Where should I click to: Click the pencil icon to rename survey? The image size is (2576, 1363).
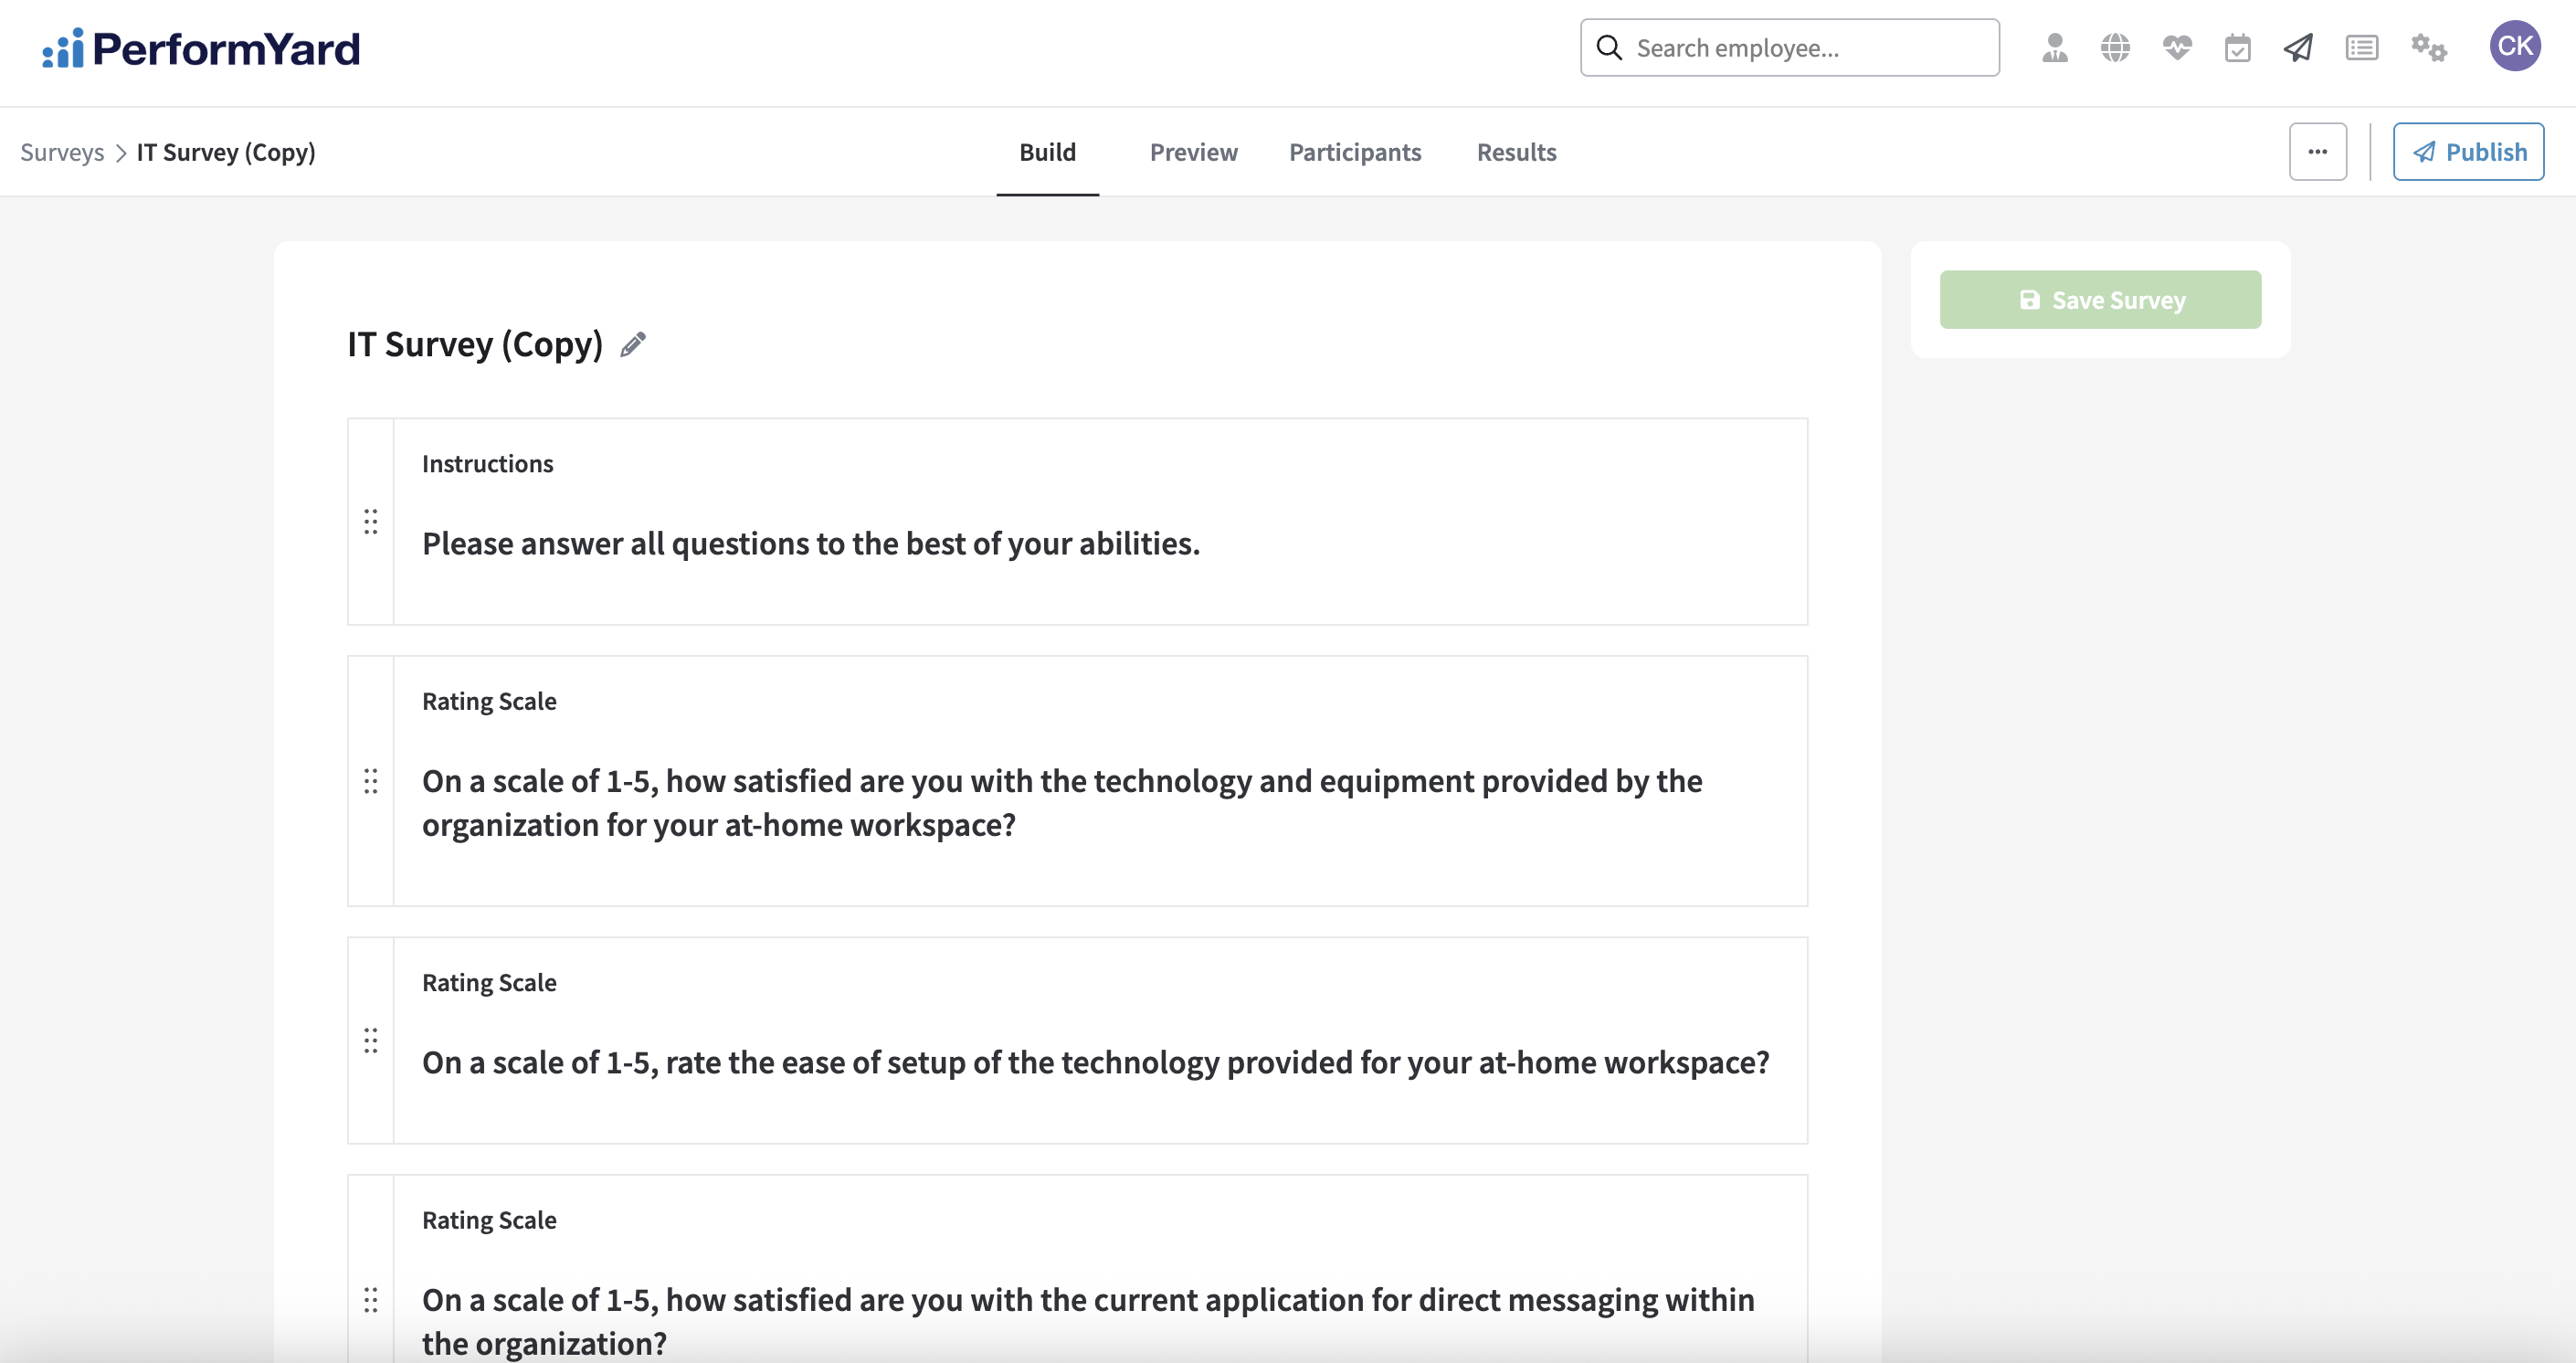tap(633, 345)
